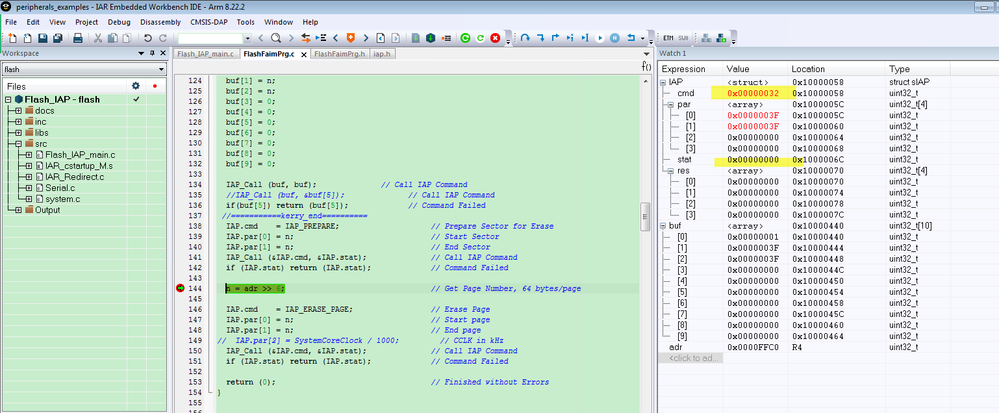Screen dimensions: 999x413
Task: Click the breakpoint marker at line 144
Action: tap(180, 289)
